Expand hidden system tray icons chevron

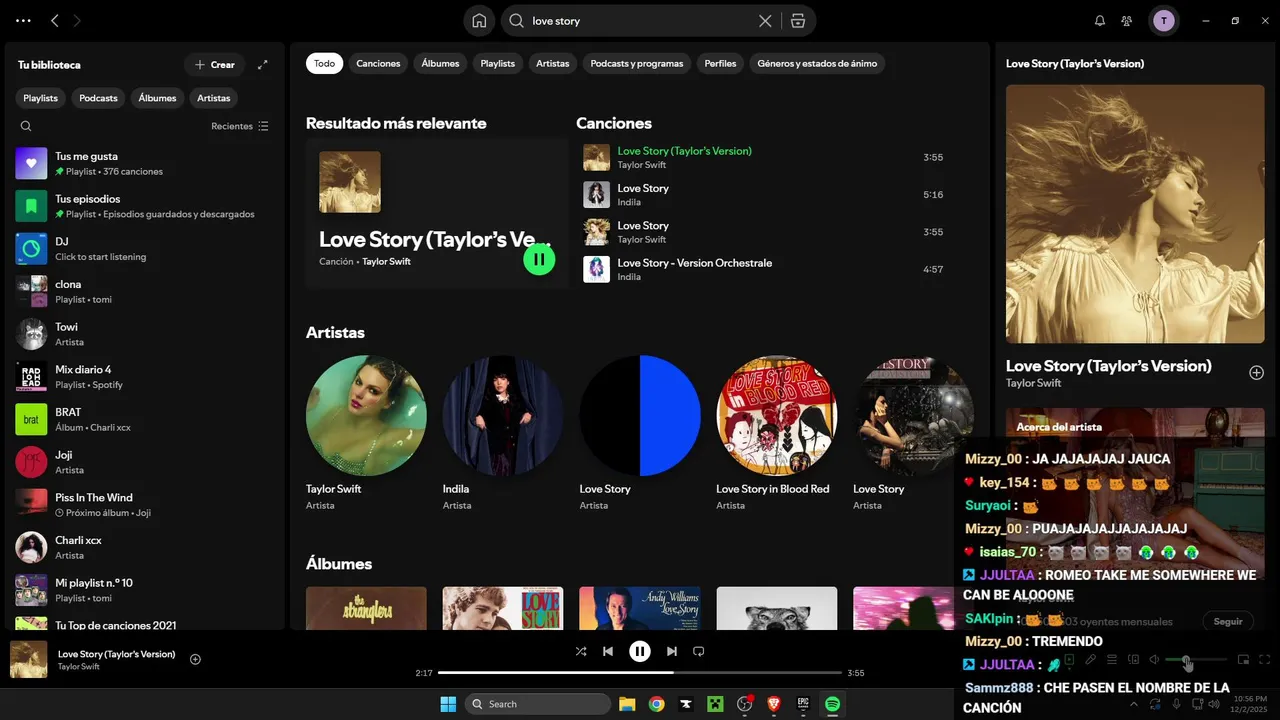point(1133,704)
